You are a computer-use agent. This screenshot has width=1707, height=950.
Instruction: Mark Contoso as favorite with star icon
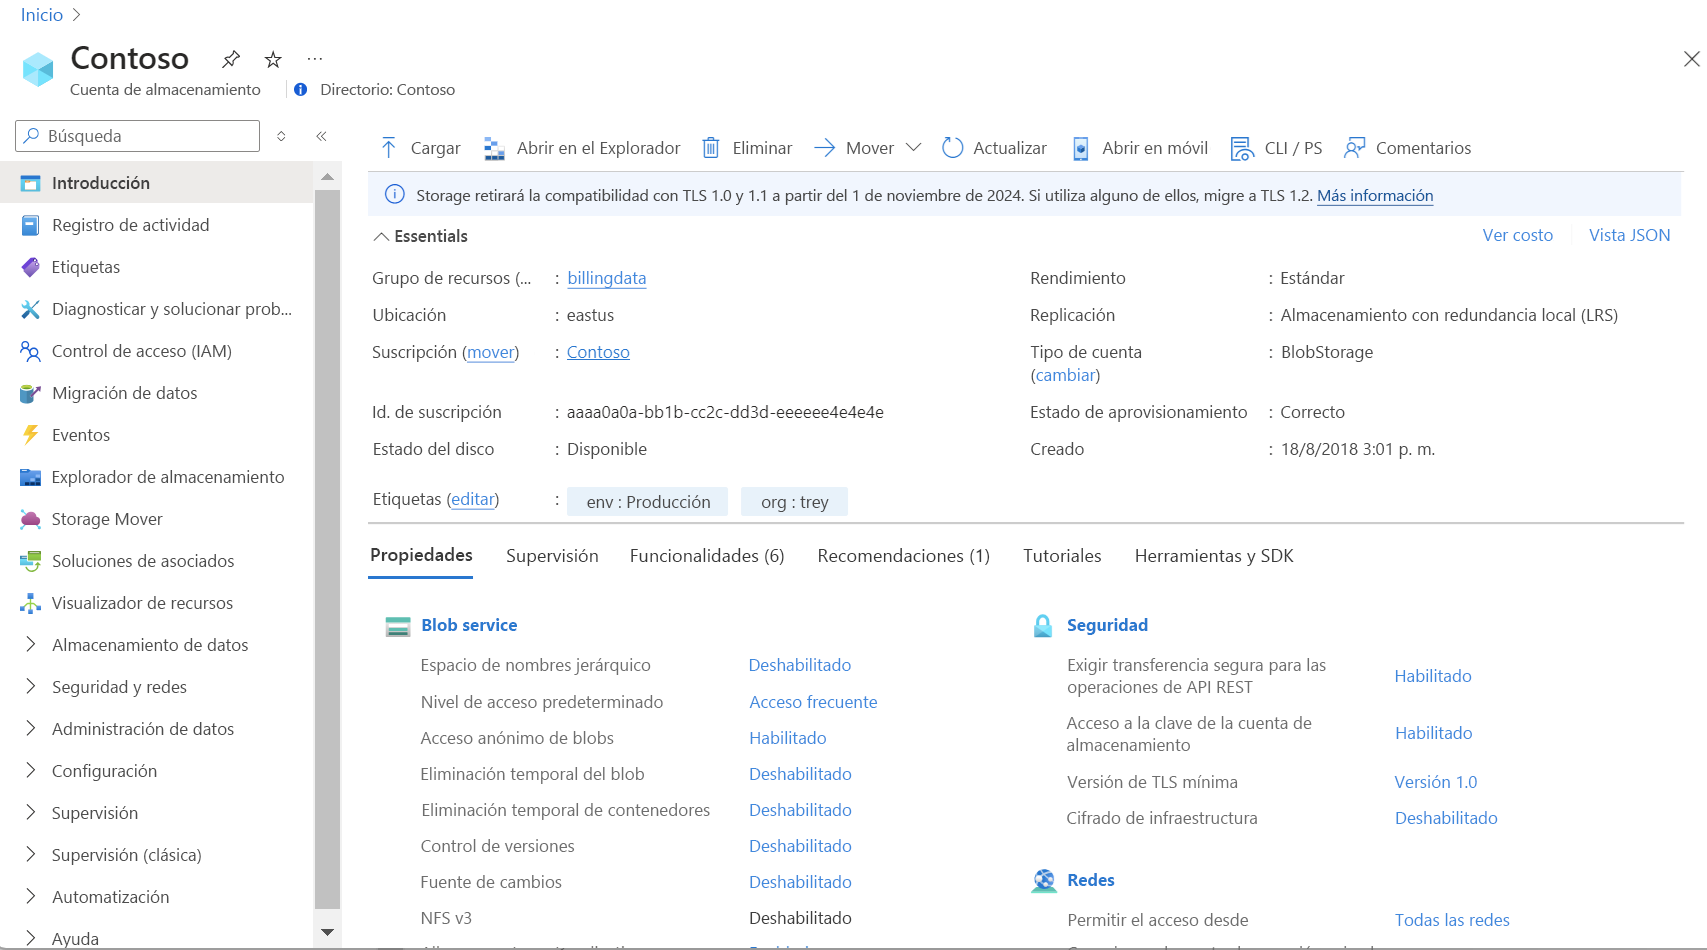click(273, 60)
